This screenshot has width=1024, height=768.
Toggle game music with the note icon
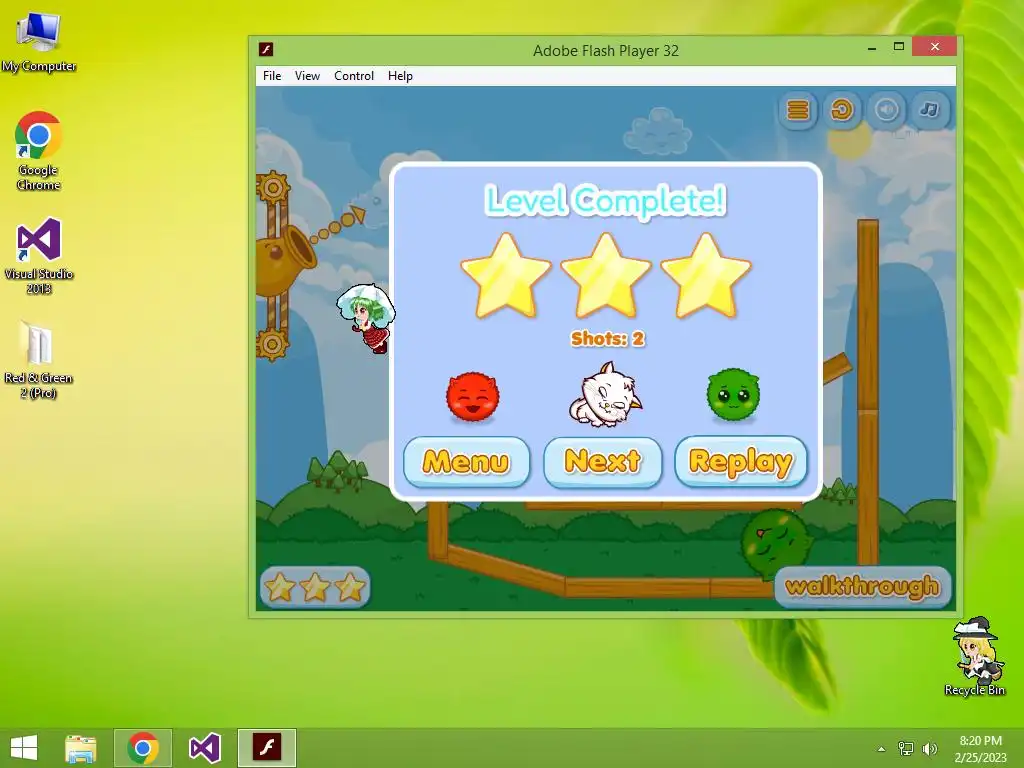(930, 110)
